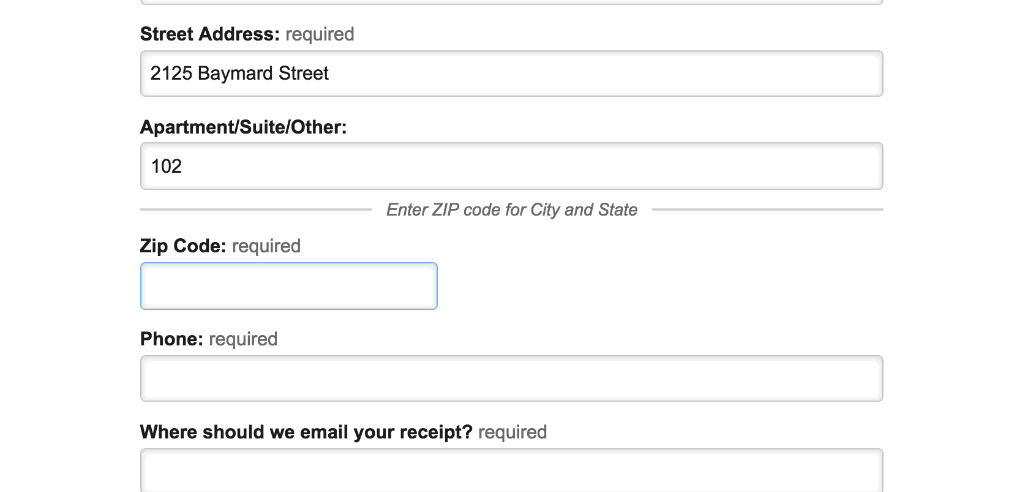Click 'required' text beside Street Address
The image size is (1011, 492).
click(320, 34)
